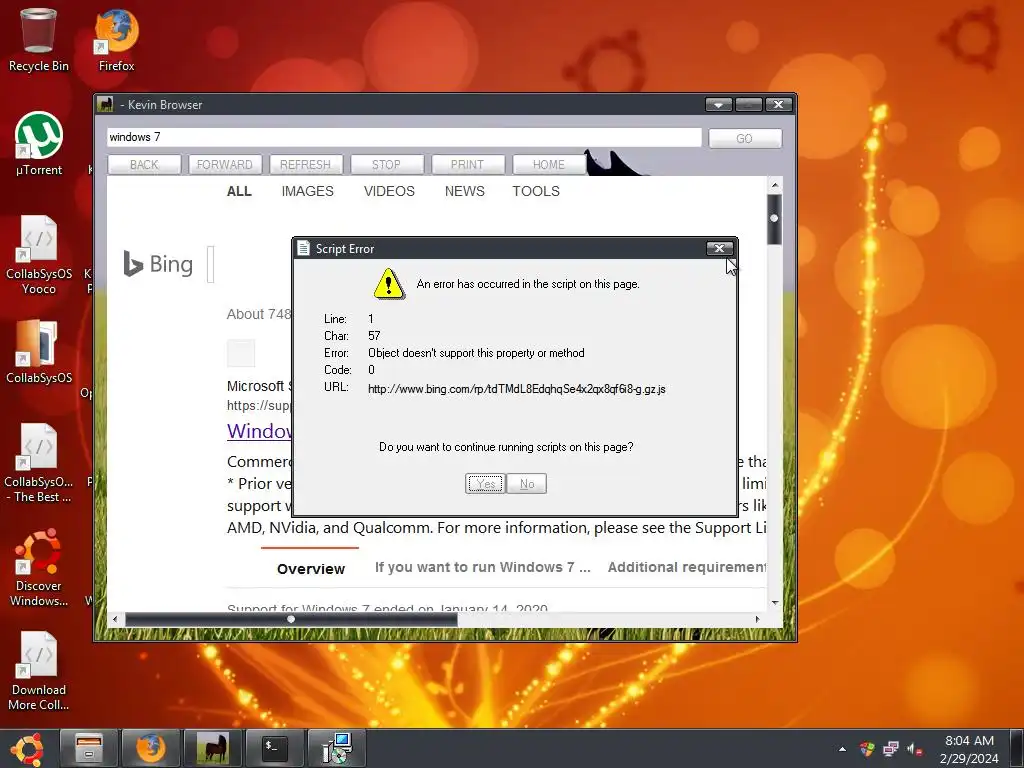The width and height of the screenshot is (1024, 768).
Task: Switch to IMAGES search tab
Action: [x=308, y=191]
